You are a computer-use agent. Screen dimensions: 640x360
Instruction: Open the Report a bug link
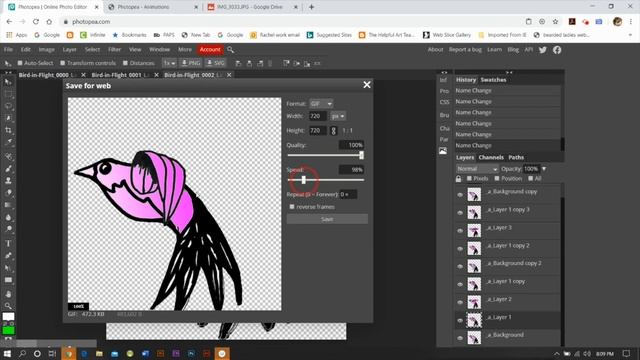coord(465,49)
